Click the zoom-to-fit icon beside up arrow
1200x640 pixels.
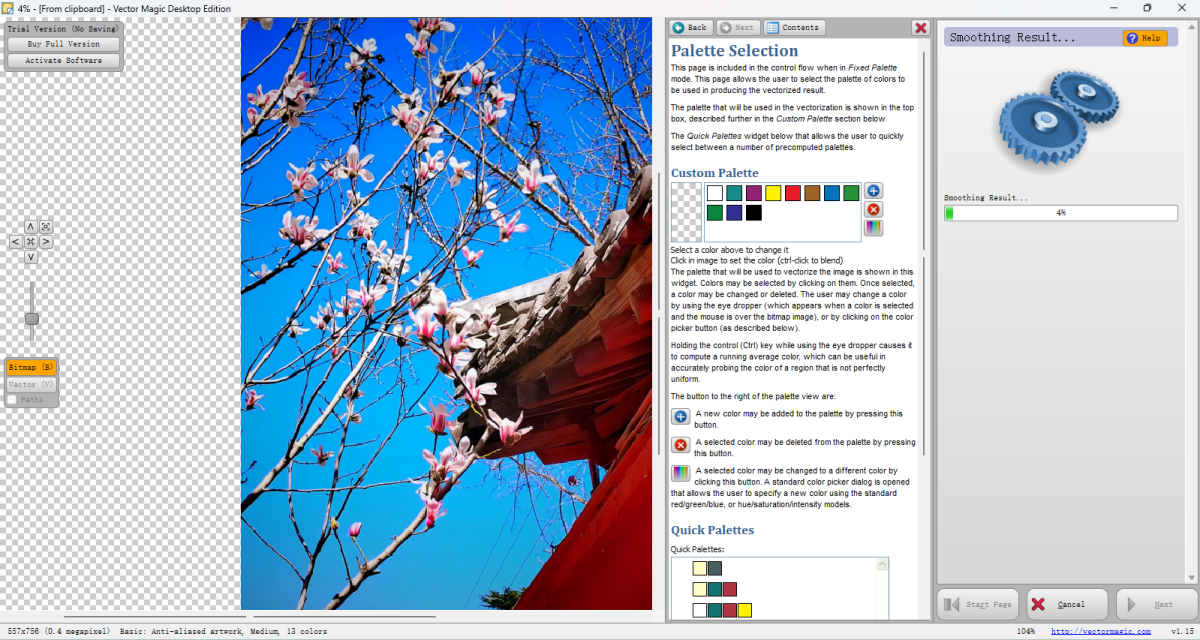46,227
